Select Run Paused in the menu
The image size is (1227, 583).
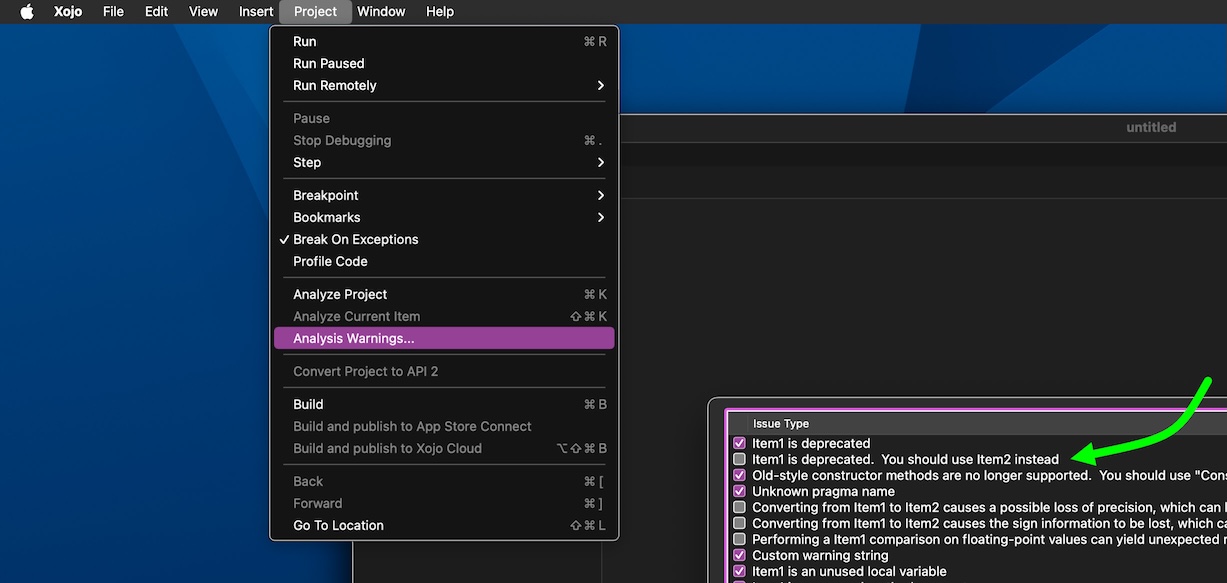tap(444, 63)
